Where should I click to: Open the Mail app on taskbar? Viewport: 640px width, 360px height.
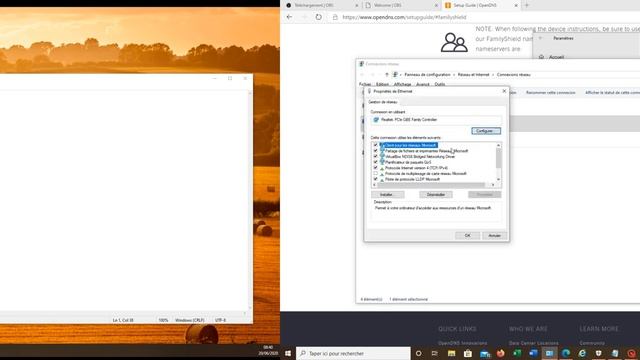[484, 353]
